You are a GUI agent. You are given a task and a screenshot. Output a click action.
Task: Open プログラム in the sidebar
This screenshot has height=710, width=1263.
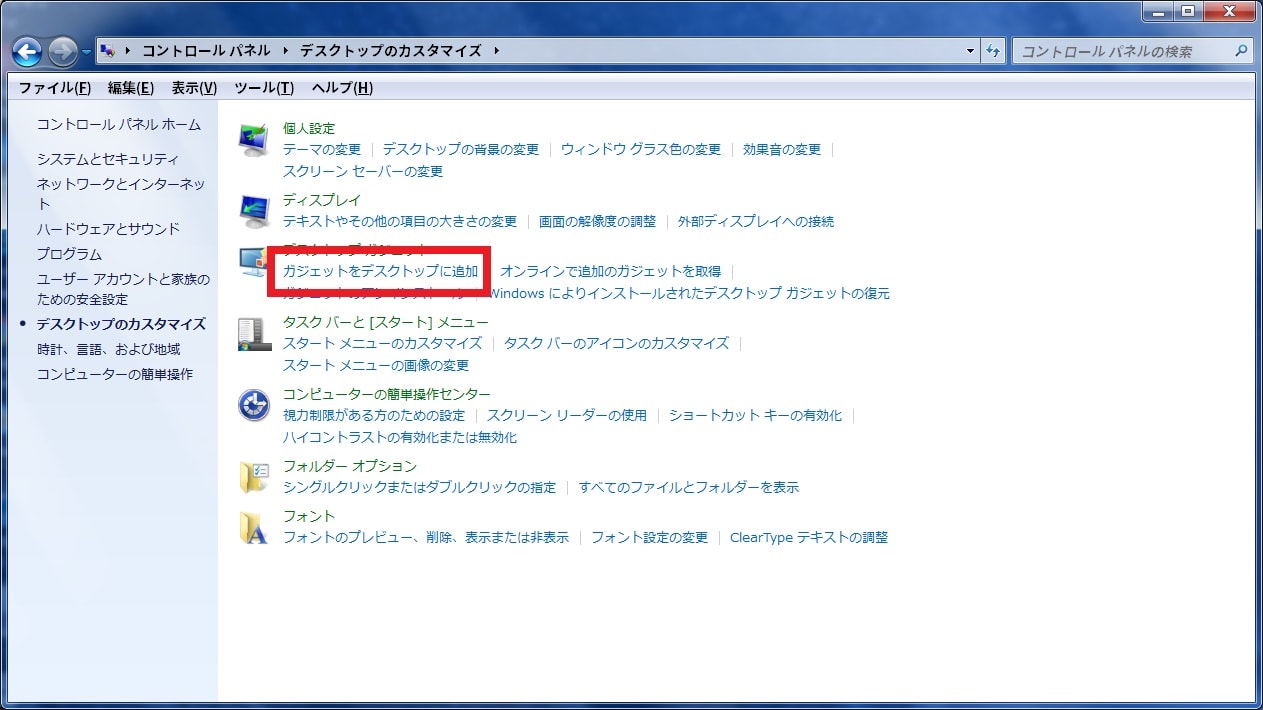(x=69, y=254)
